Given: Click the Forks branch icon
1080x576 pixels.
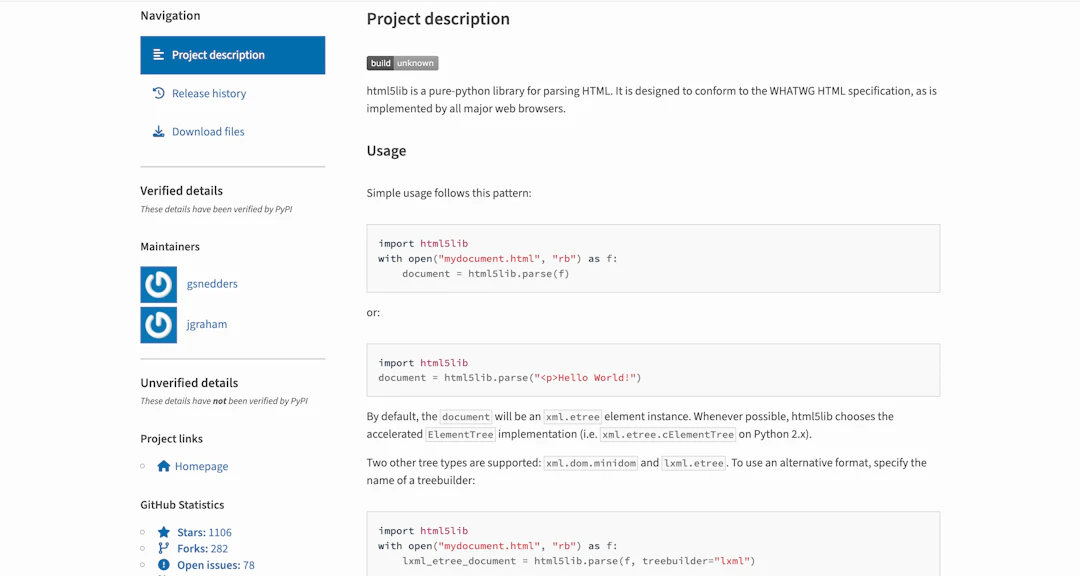Looking at the screenshot, I should [163, 548].
